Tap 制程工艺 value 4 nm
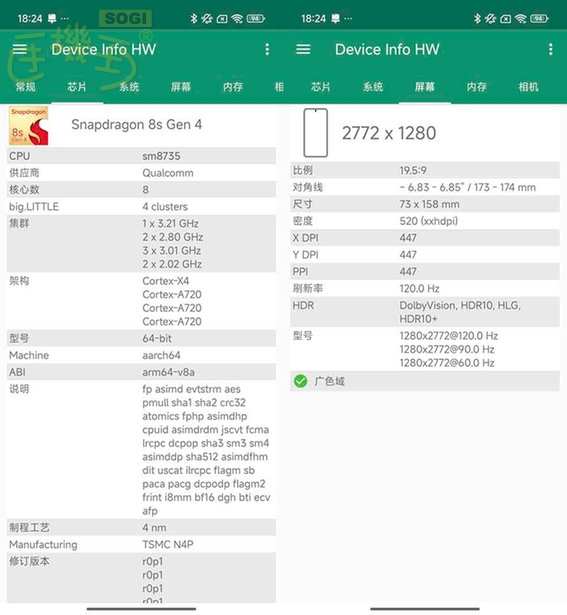 (x=154, y=528)
